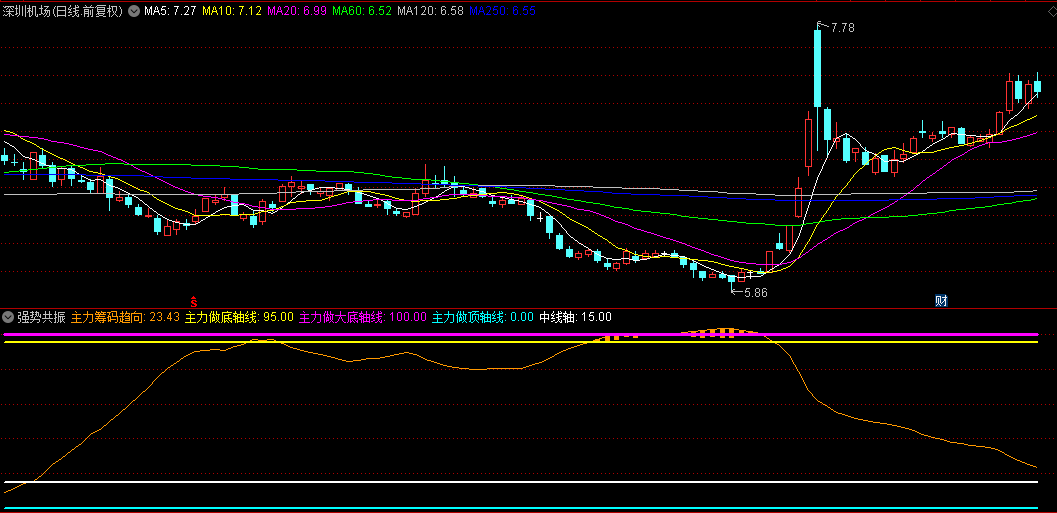
Task: Expand the dropdown next to 深圳机场 title
Action: pyautogui.click(x=134, y=11)
